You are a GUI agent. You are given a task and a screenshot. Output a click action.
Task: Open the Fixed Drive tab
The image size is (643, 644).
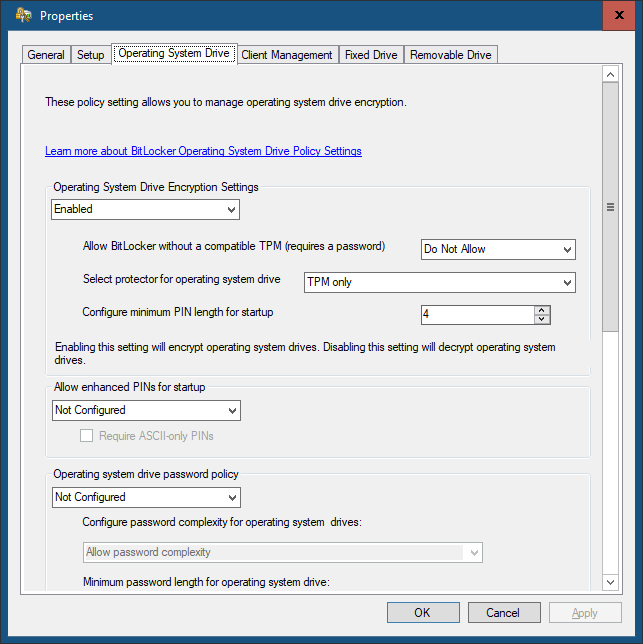click(371, 55)
